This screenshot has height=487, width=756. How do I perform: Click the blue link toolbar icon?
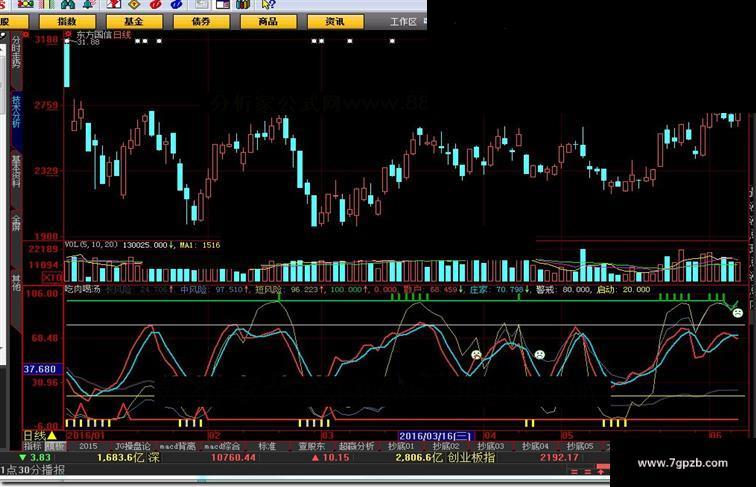pos(176,4)
